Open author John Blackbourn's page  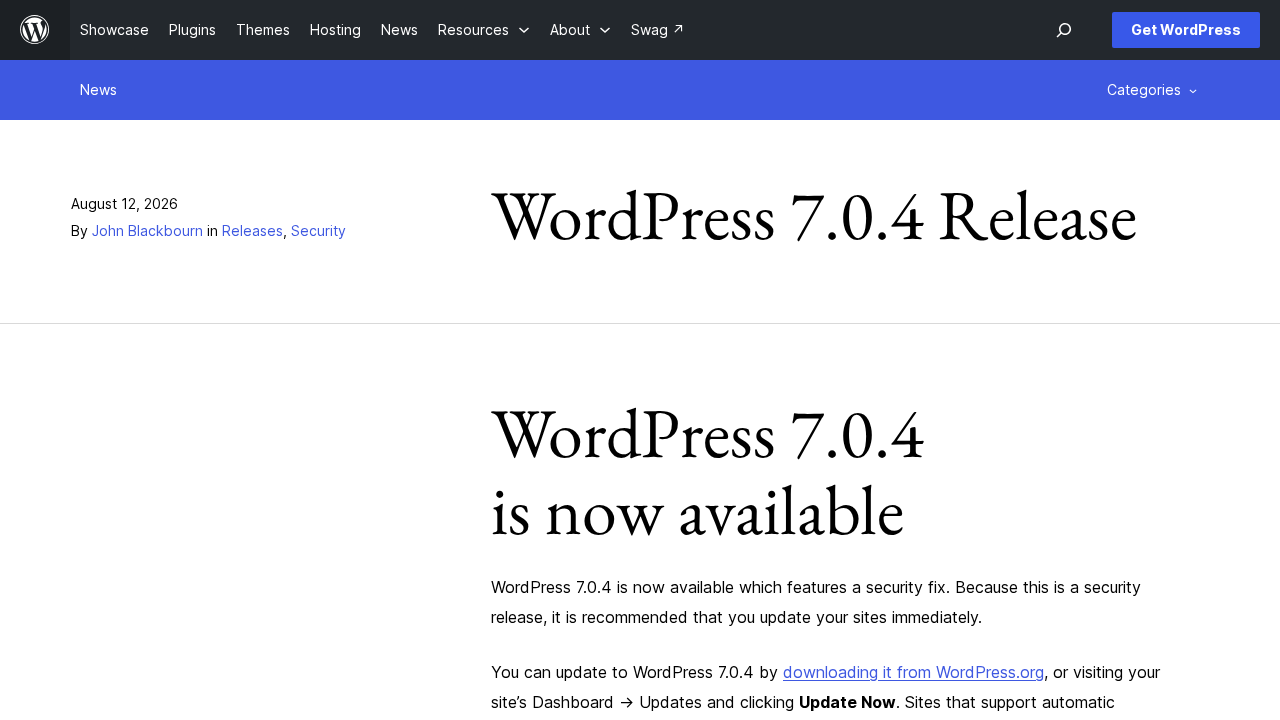coord(147,231)
